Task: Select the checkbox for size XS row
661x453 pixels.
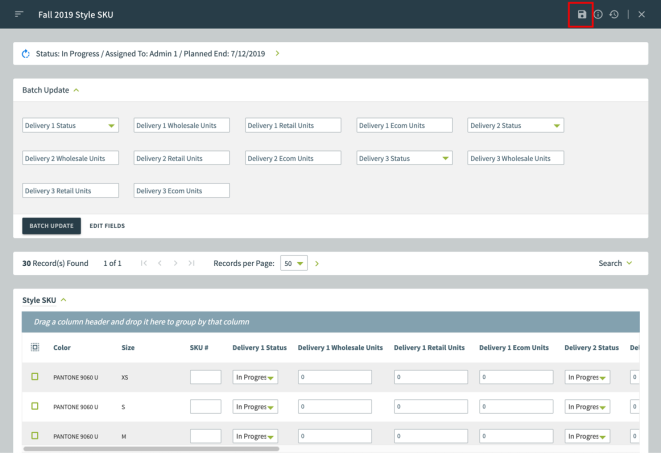Action: point(34,377)
